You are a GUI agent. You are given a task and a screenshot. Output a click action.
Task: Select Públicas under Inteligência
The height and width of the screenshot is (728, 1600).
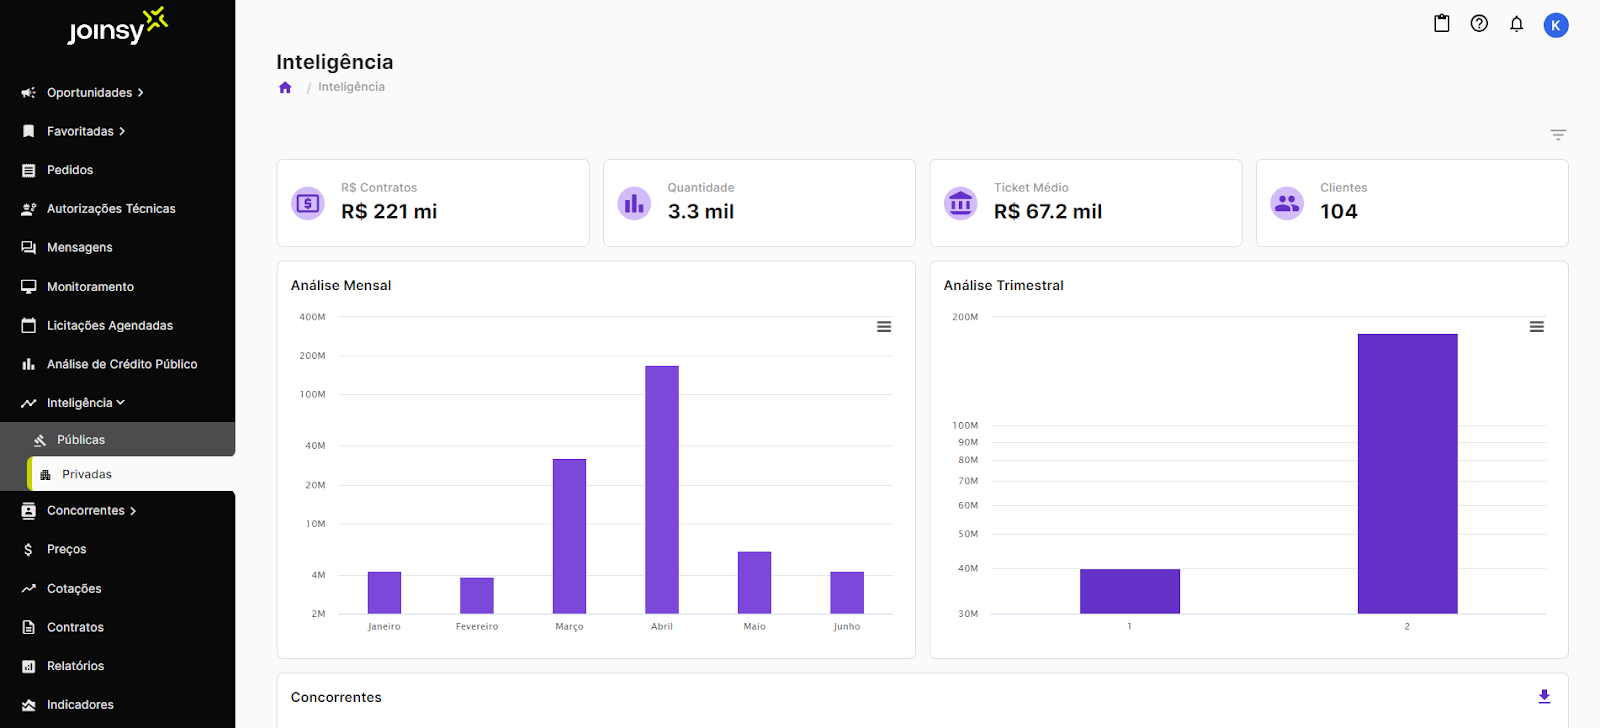(x=81, y=440)
